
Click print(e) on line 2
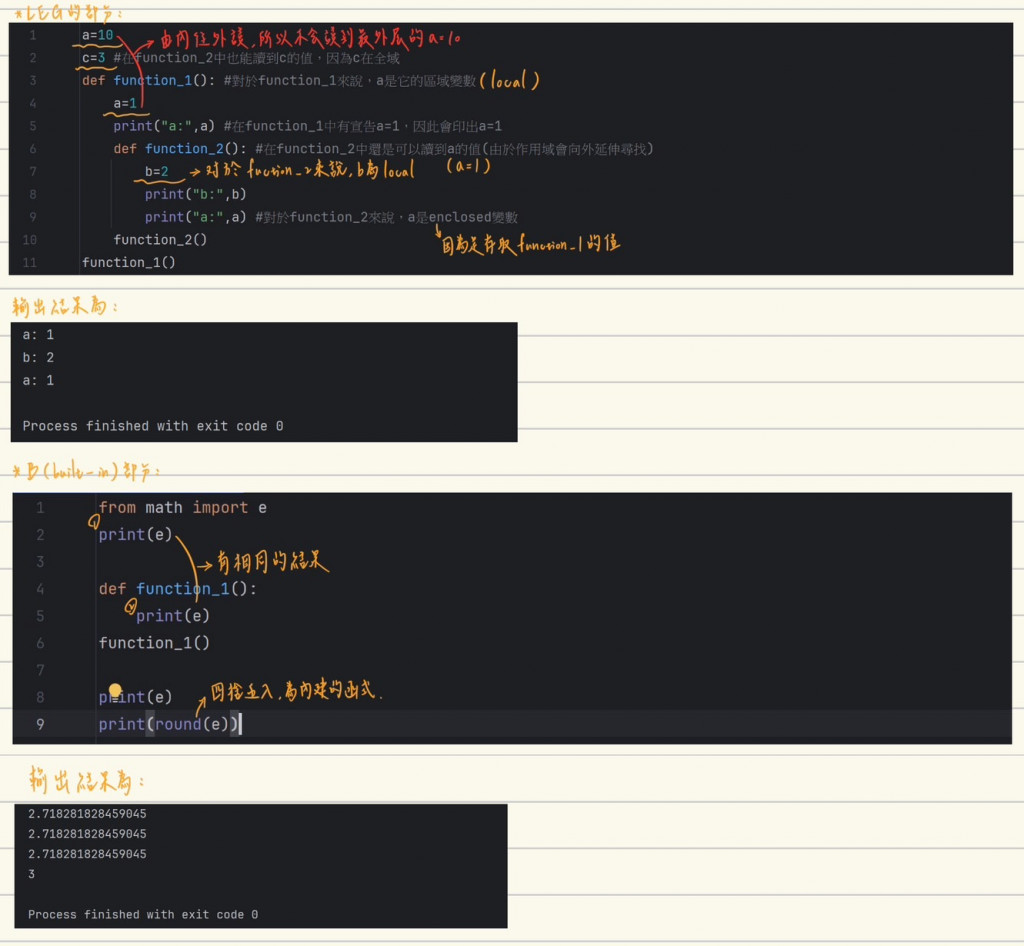135,535
